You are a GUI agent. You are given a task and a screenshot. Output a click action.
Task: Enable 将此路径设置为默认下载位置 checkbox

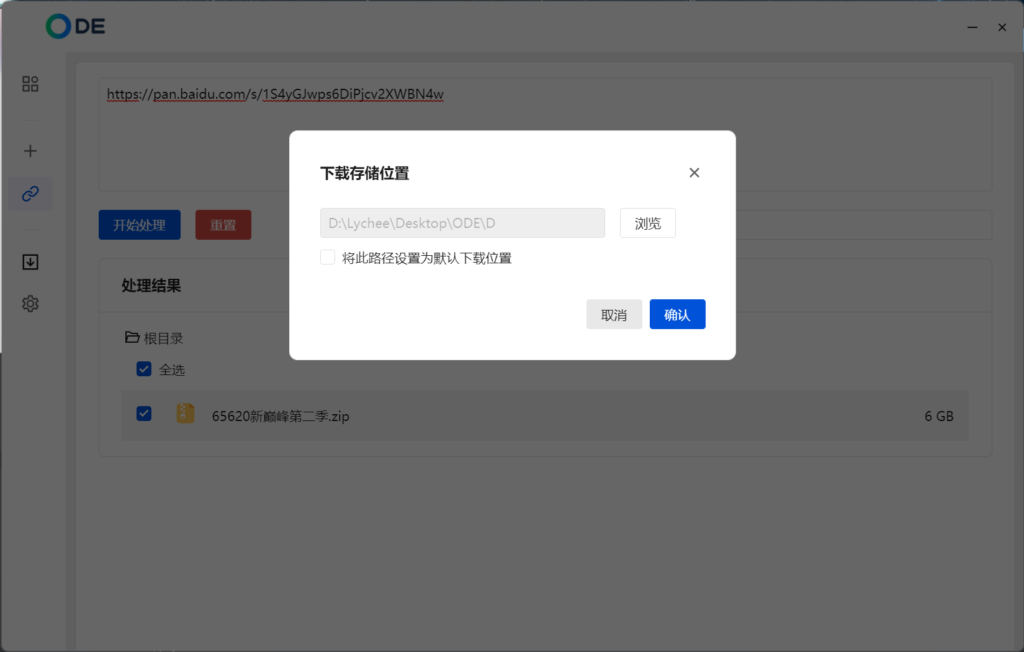tap(328, 258)
